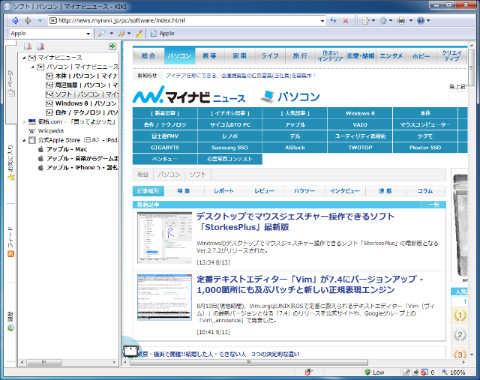Select the 総合 site navigation tab
This screenshot has width=480, height=380.
pos(148,56)
